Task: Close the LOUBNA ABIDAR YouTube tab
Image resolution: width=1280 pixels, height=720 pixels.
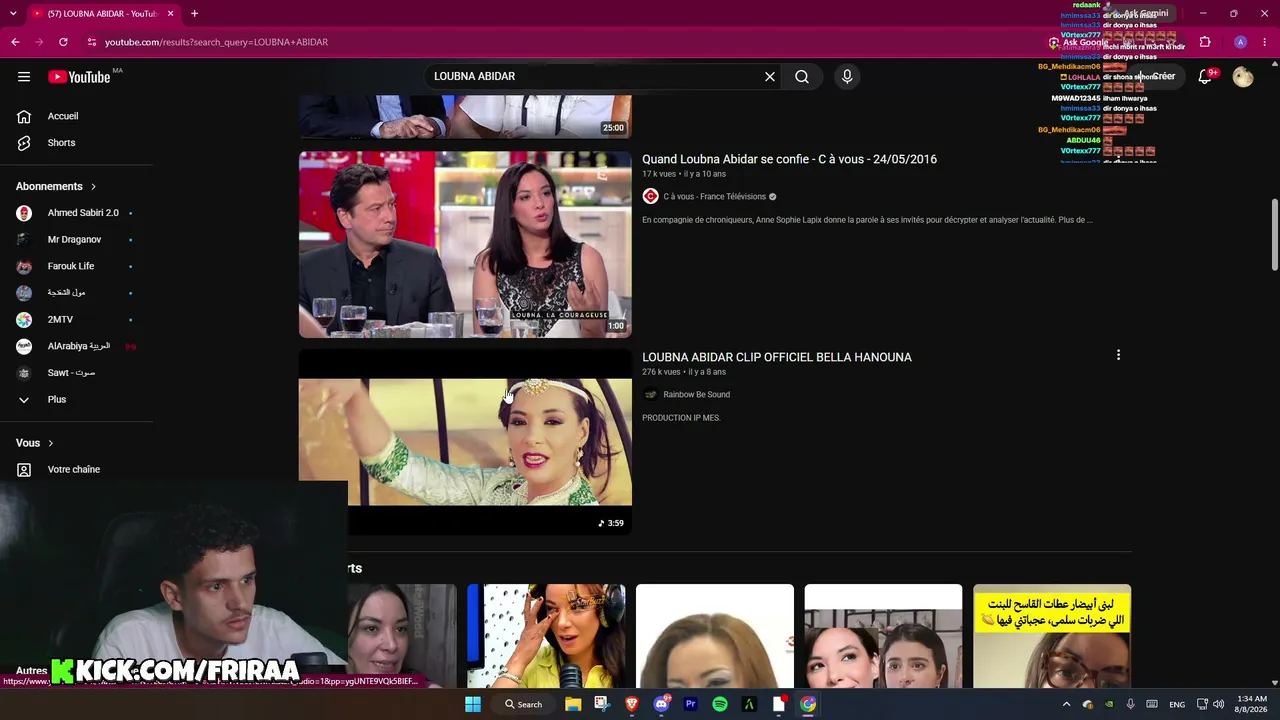Action: click(x=171, y=14)
